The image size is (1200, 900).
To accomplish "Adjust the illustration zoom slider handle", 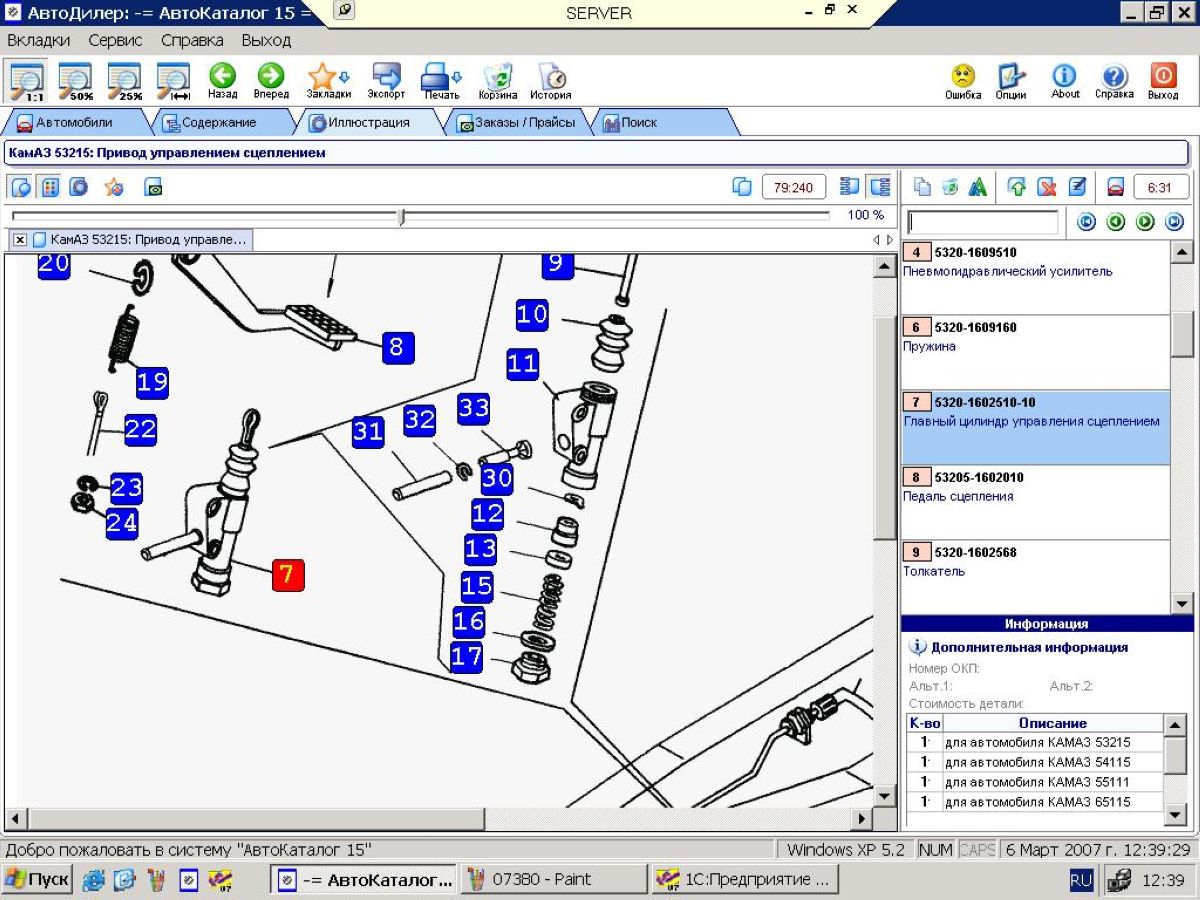I will coord(402,216).
